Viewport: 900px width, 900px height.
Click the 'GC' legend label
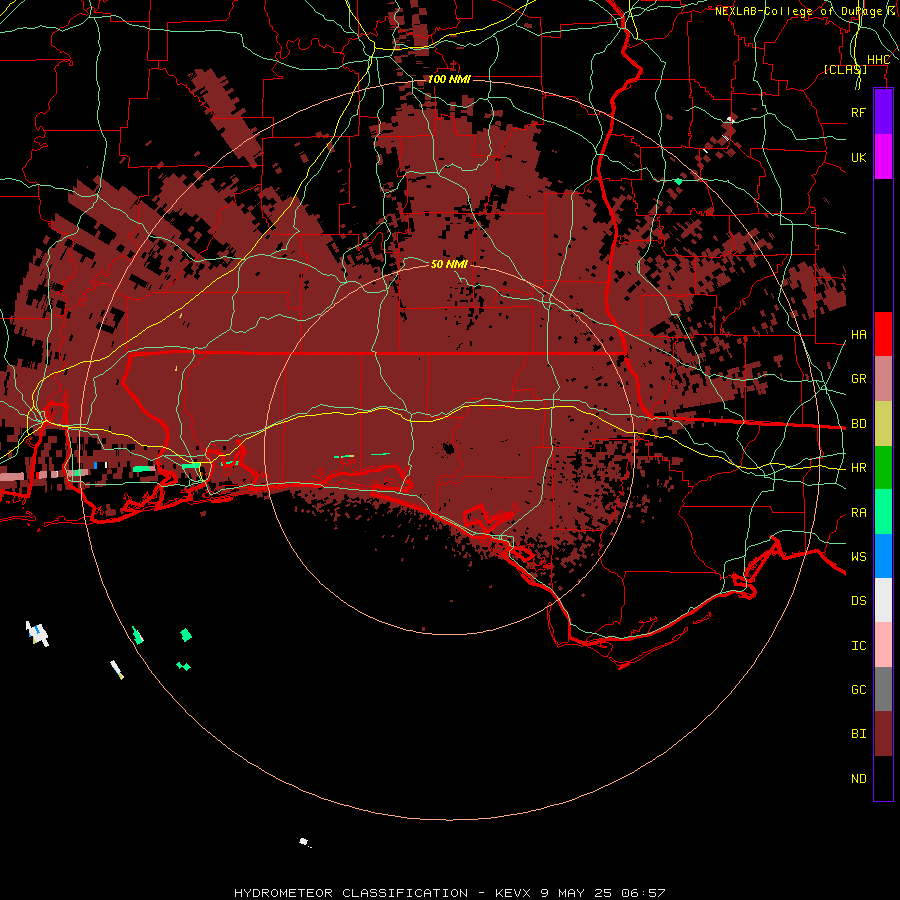click(858, 690)
